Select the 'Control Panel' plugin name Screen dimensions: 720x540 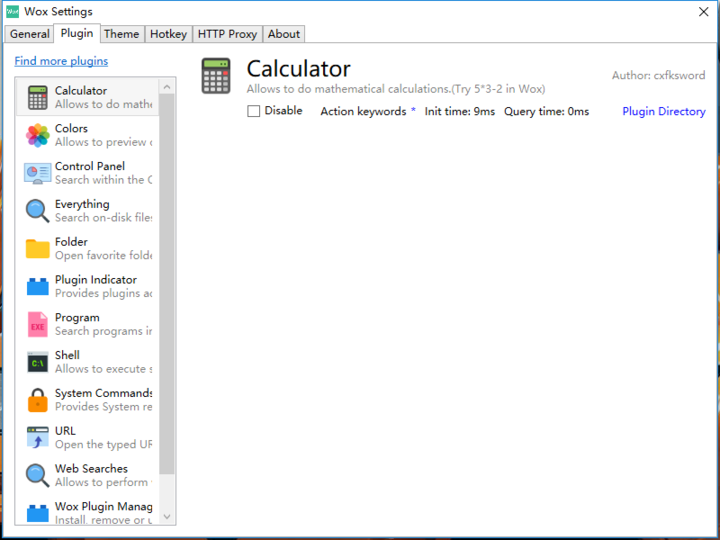[x=90, y=166]
